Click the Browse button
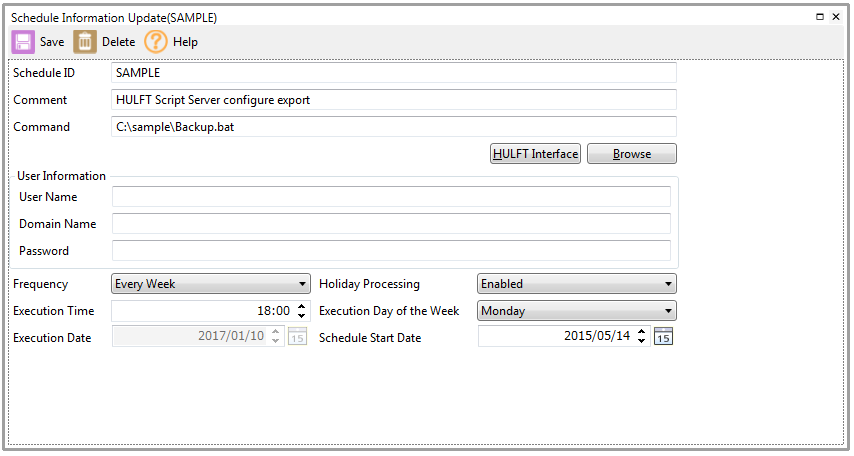854x456 pixels. [x=631, y=154]
